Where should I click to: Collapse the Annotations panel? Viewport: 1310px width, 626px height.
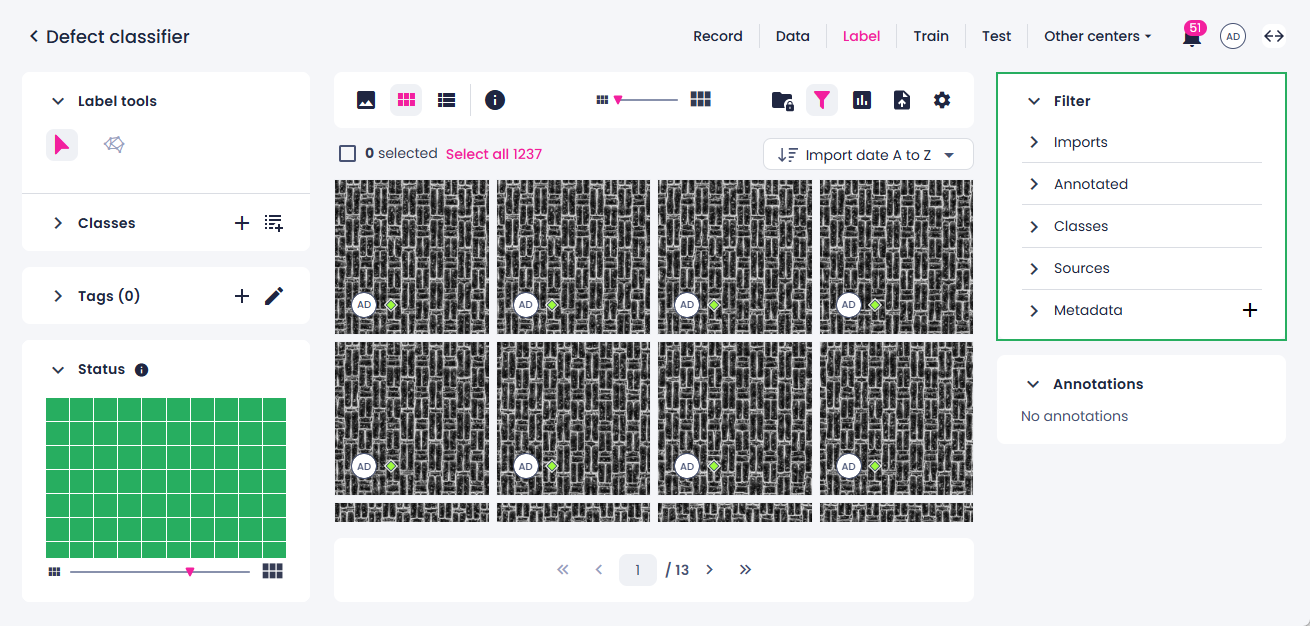click(1034, 384)
